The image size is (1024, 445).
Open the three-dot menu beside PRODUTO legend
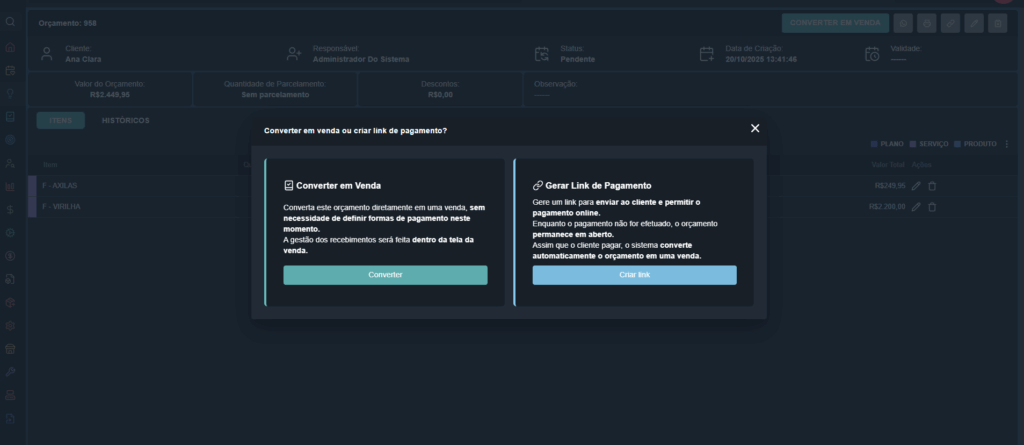point(1007,144)
